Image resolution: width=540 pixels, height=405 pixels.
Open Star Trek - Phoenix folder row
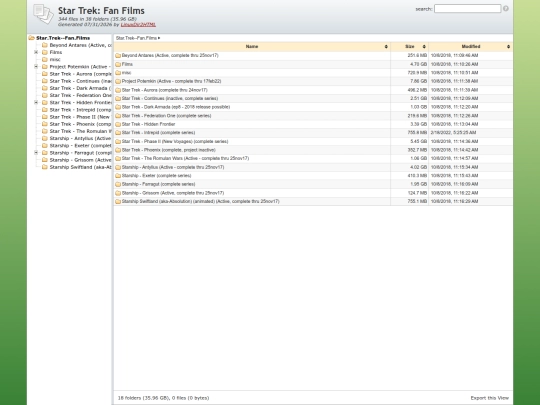pos(169,150)
